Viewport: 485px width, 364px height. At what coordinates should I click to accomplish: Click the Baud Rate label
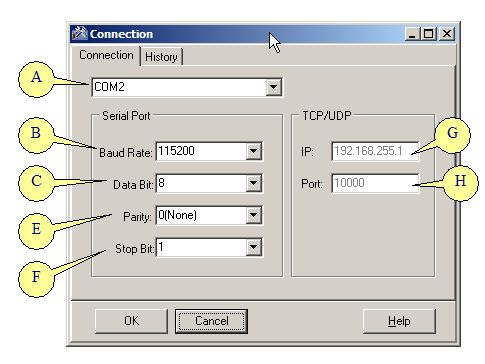pos(126,153)
